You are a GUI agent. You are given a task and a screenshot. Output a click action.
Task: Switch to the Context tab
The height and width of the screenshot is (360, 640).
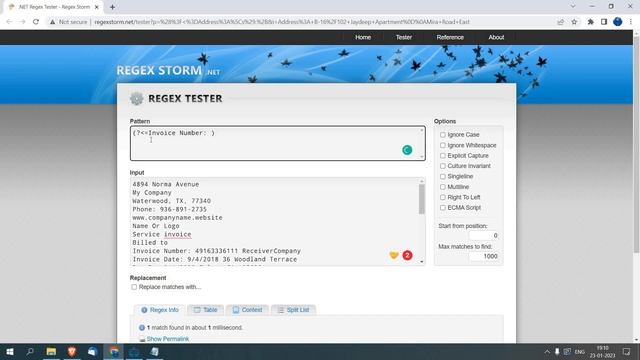(x=247, y=310)
